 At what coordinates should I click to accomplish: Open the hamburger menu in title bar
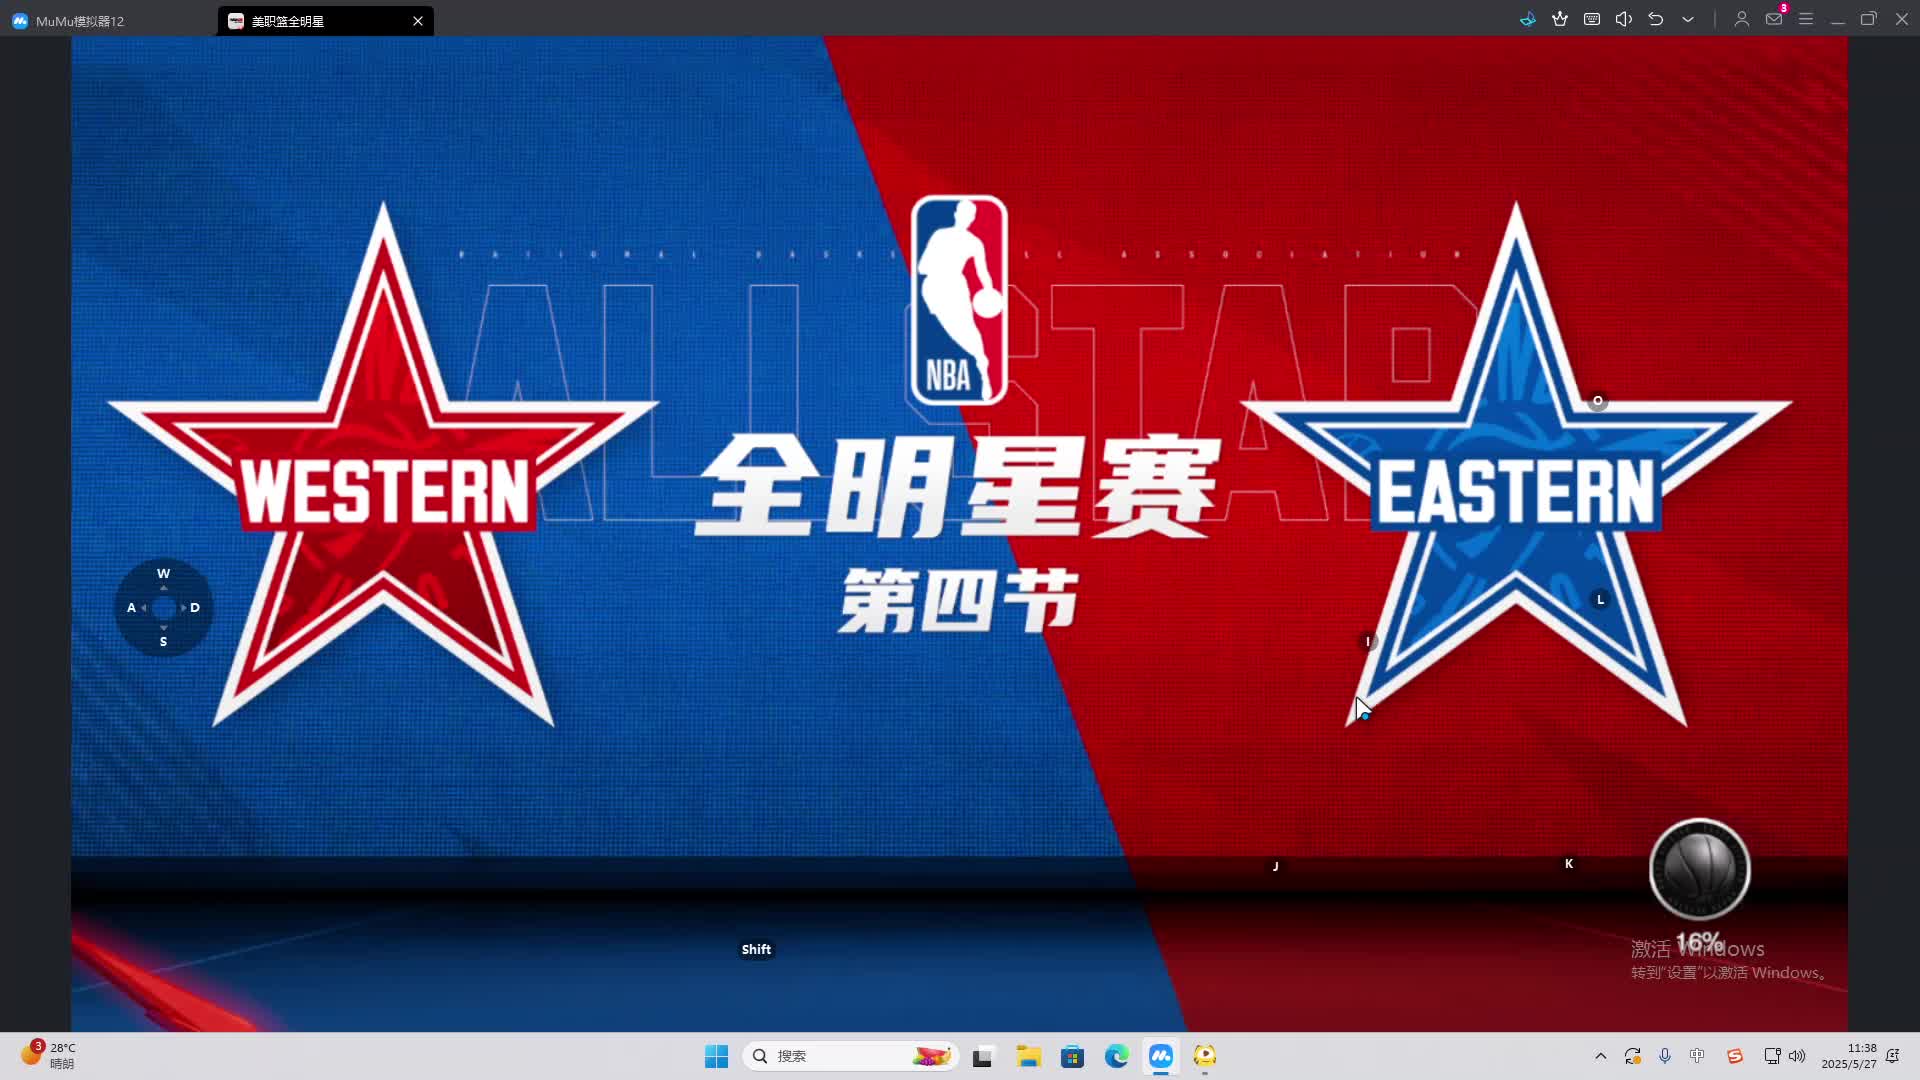1806,19
